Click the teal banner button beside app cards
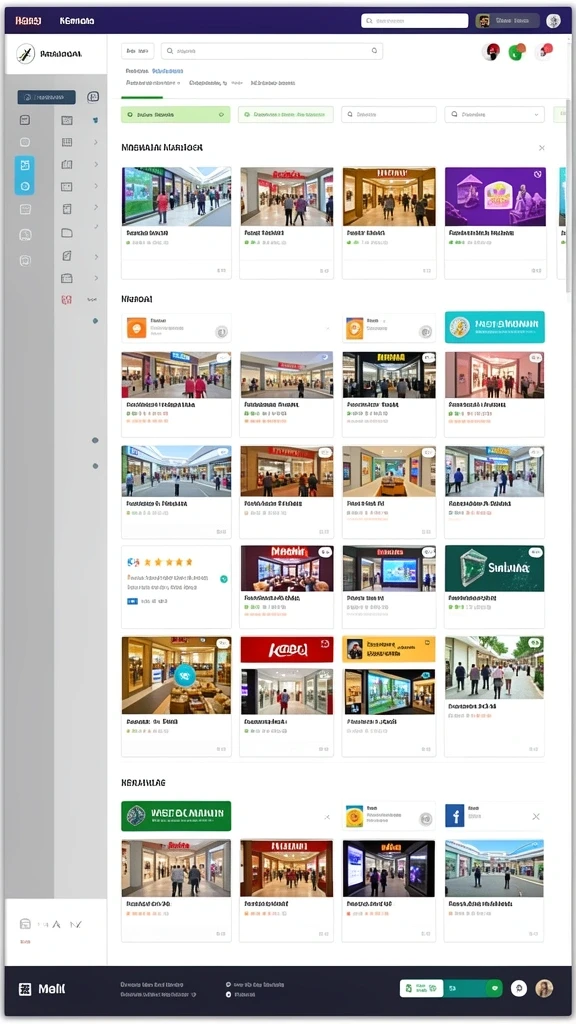The image size is (576, 1024). pyautogui.click(x=494, y=327)
